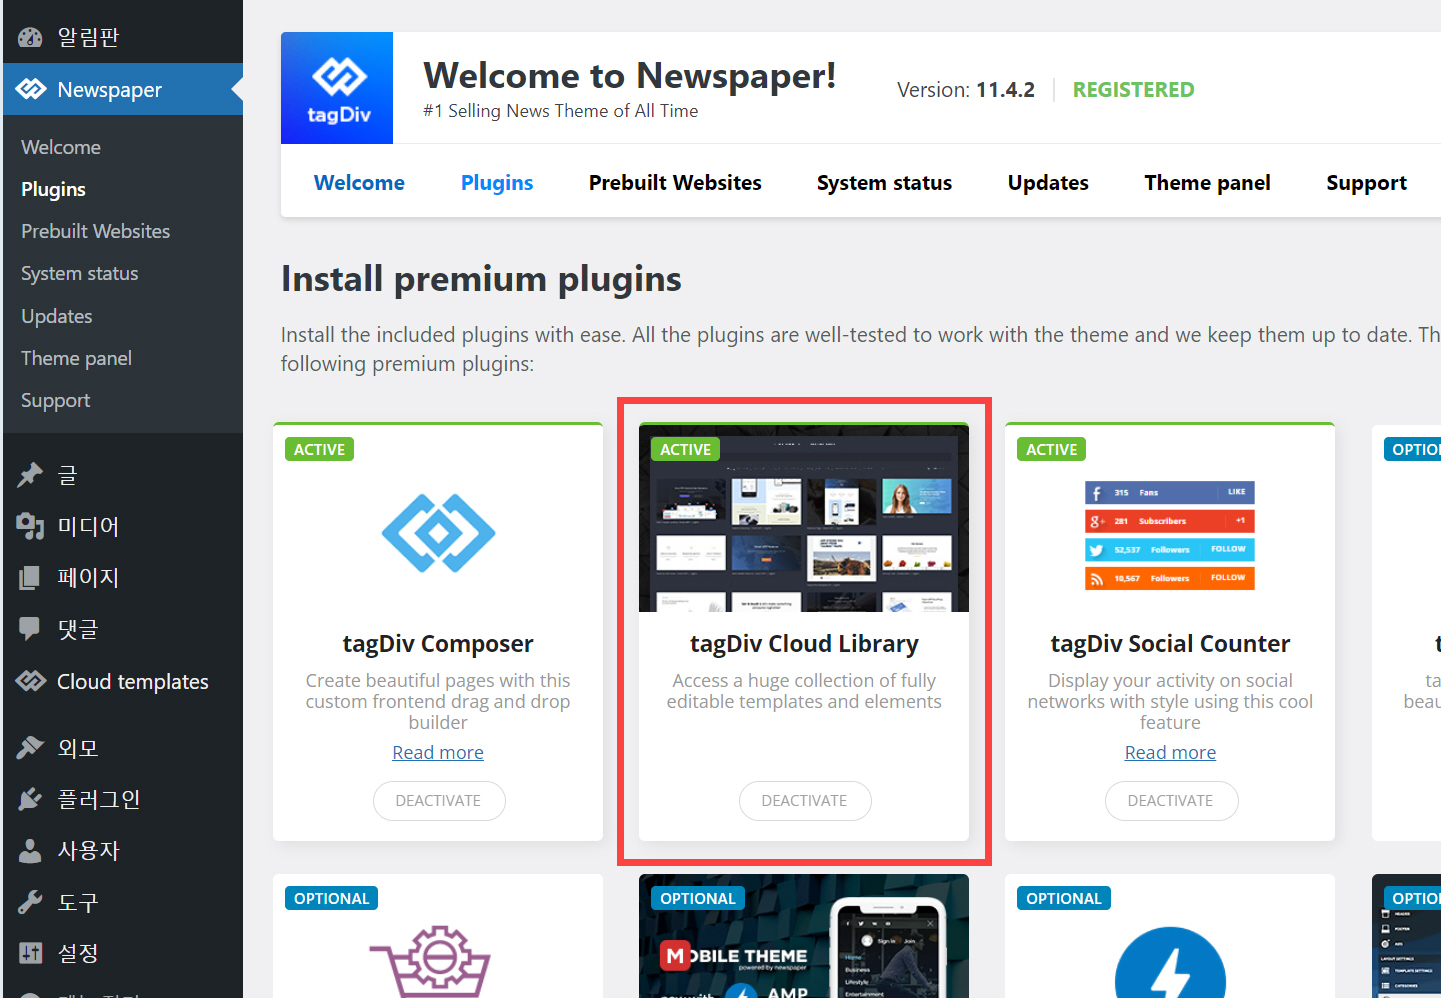Open Theme panel in the sidebar
The image size is (1441, 998).
pos(76,358)
